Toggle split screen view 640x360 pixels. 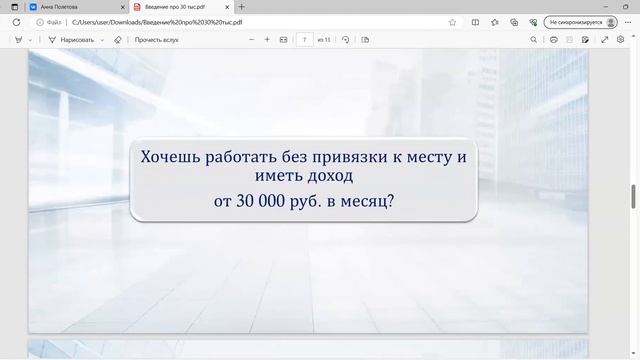475,22
